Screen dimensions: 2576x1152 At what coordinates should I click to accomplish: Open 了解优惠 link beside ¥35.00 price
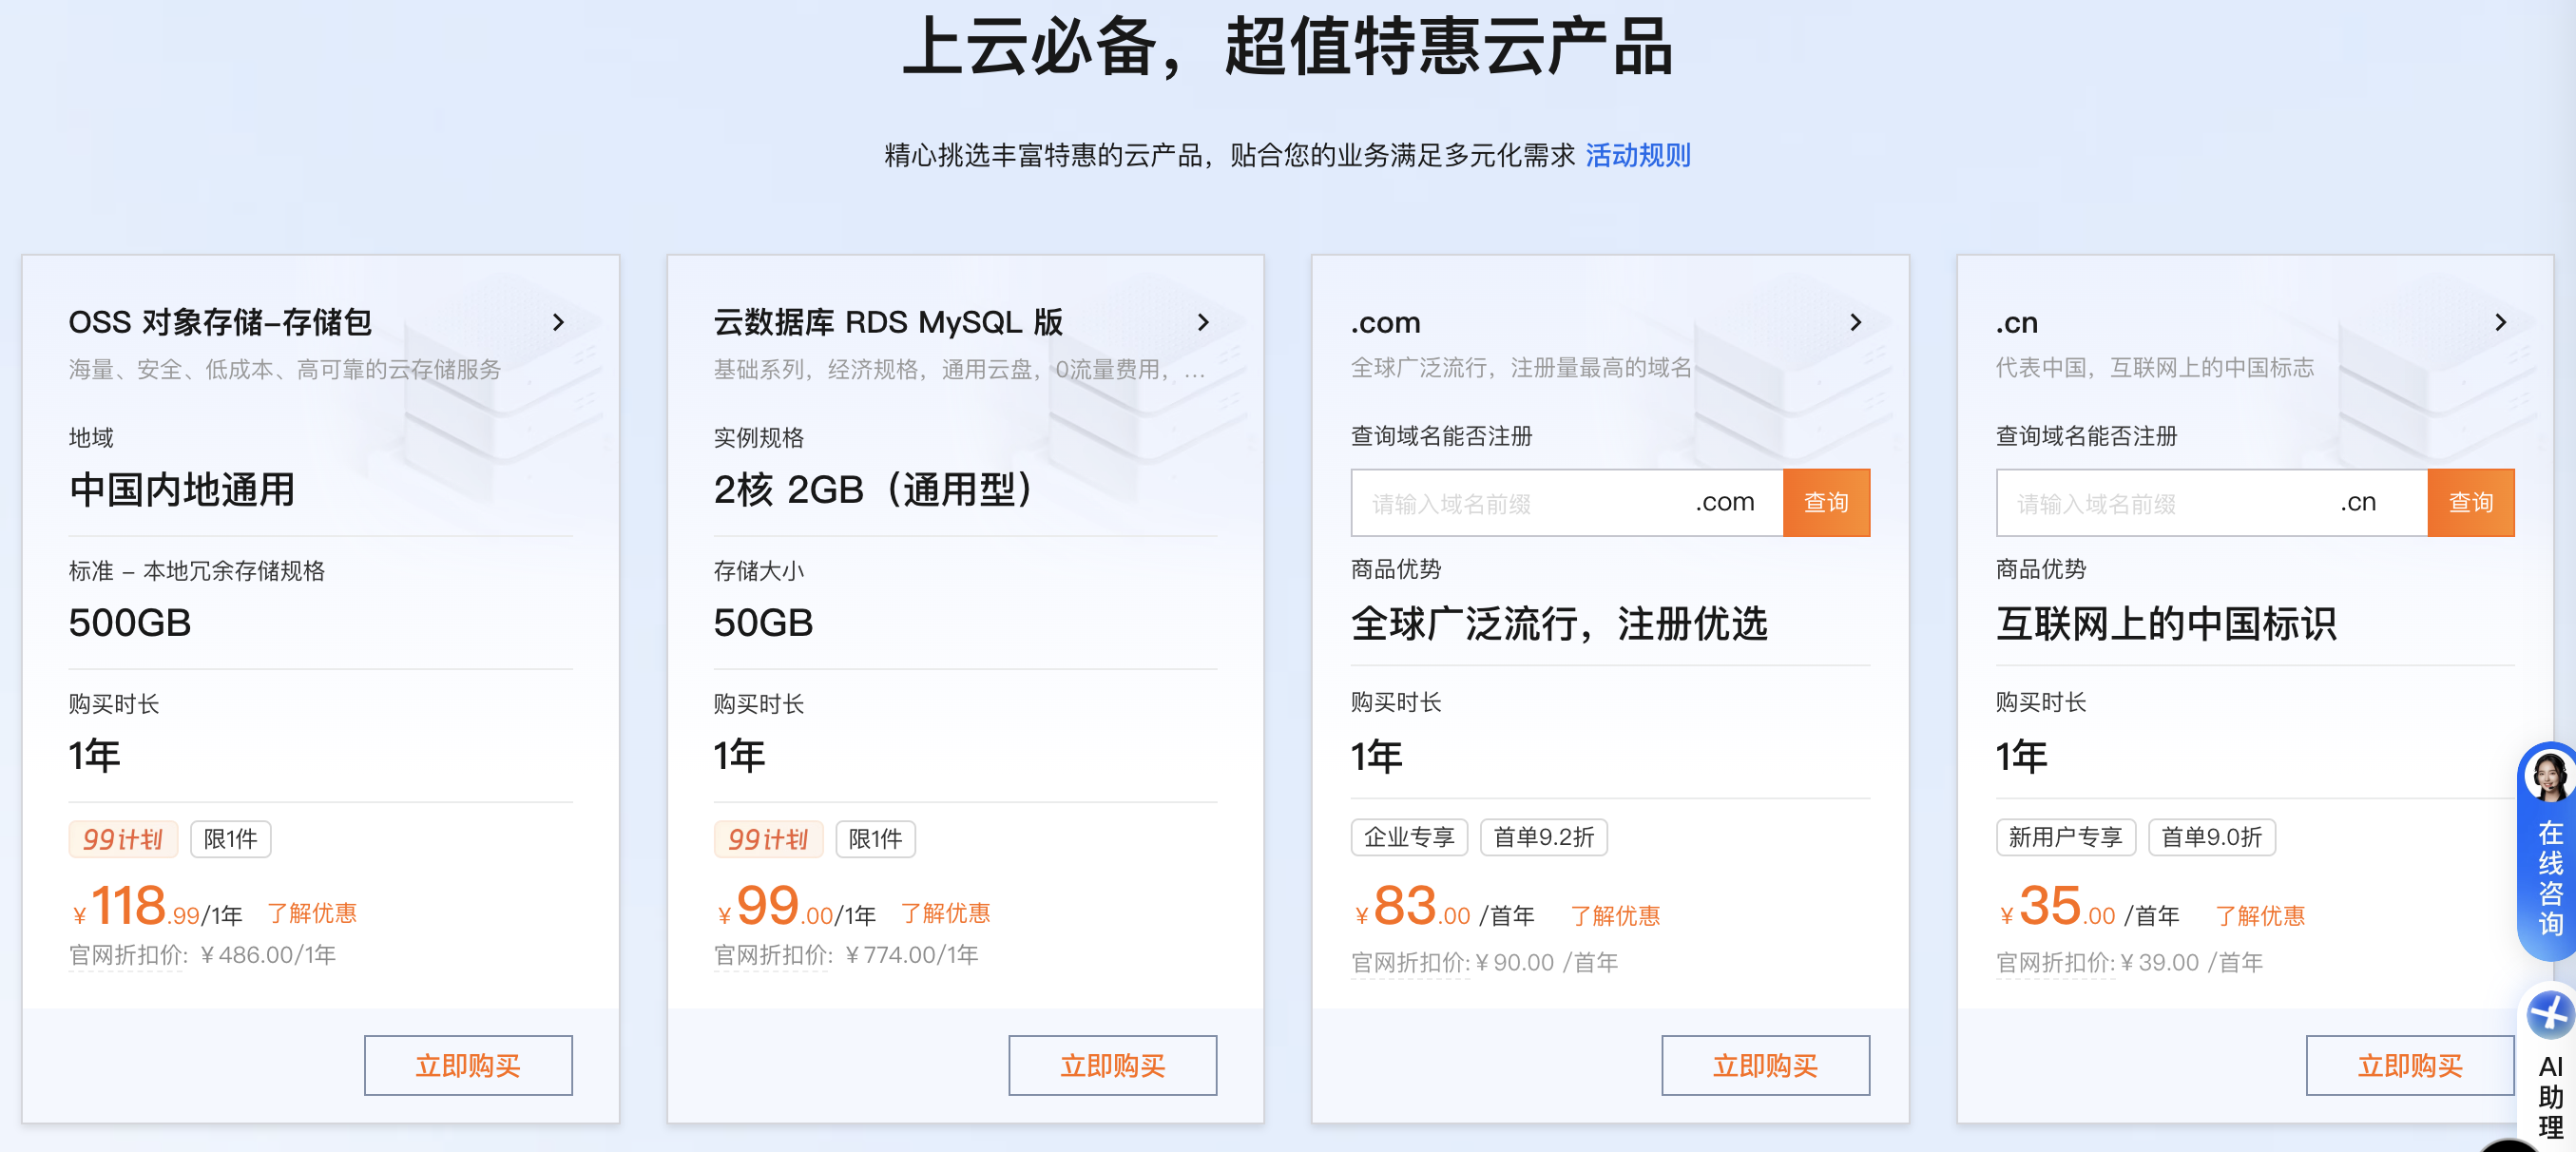(2259, 915)
